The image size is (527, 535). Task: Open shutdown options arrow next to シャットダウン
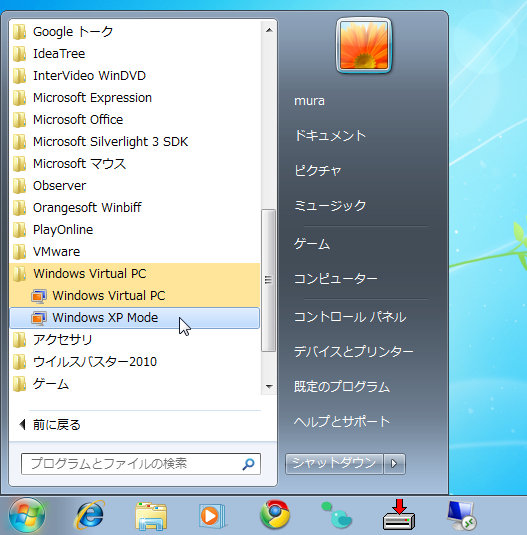pos(394,464)
